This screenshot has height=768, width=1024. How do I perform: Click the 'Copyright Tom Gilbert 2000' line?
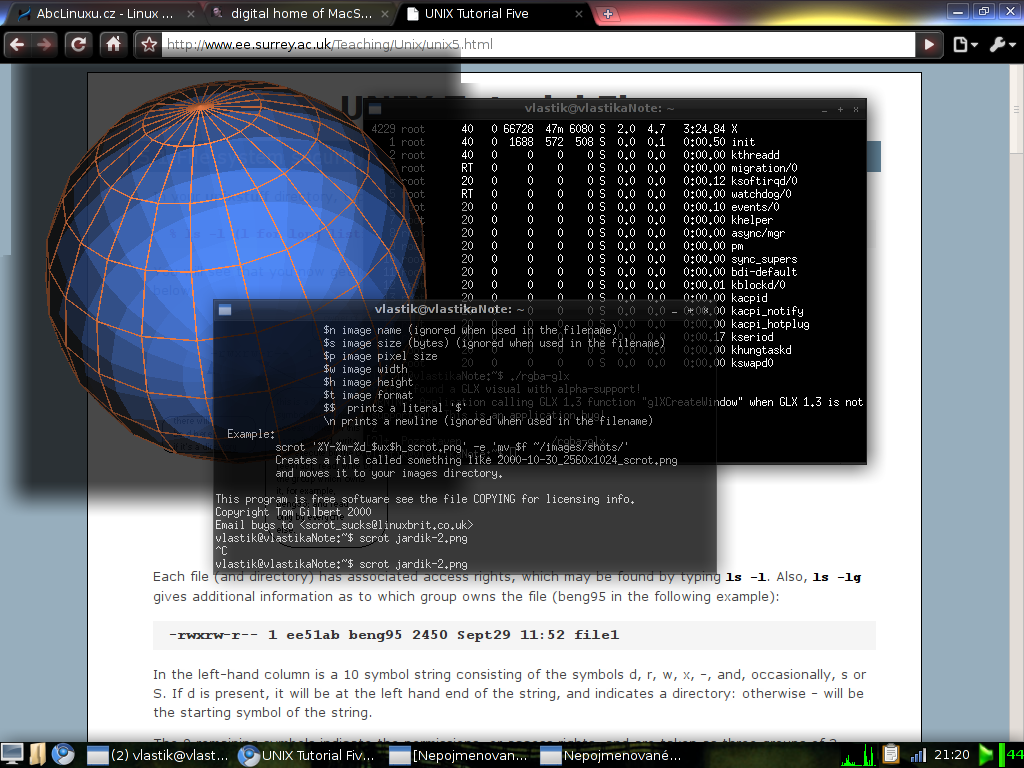pyautogui.click(x=293, y=512)
